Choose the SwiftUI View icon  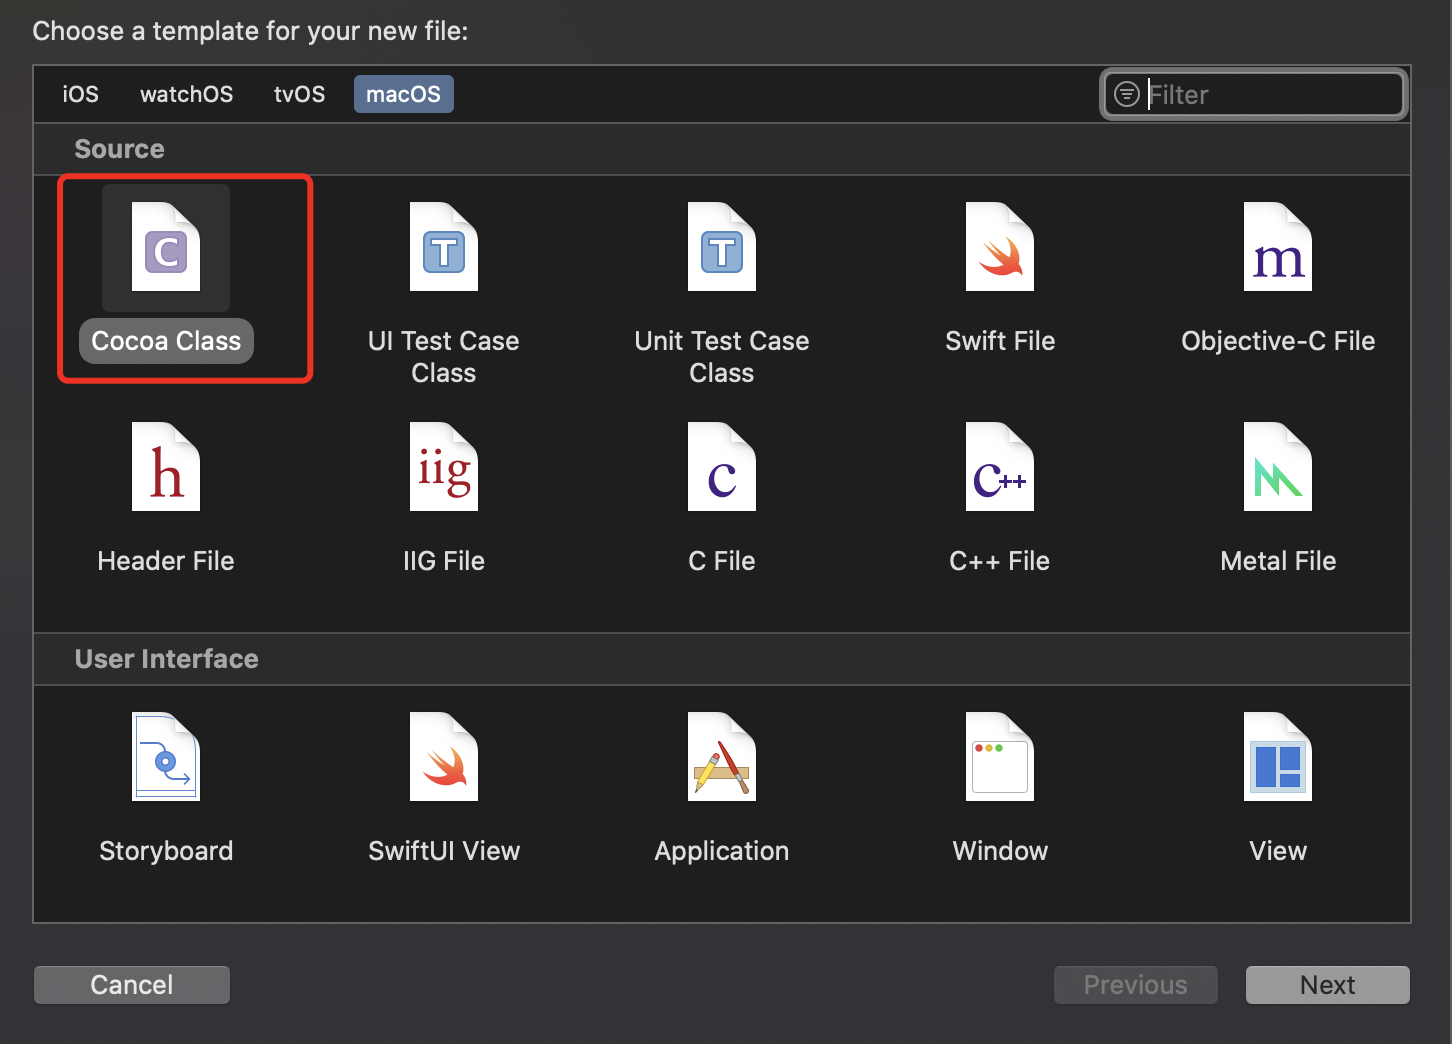point(444,757)
